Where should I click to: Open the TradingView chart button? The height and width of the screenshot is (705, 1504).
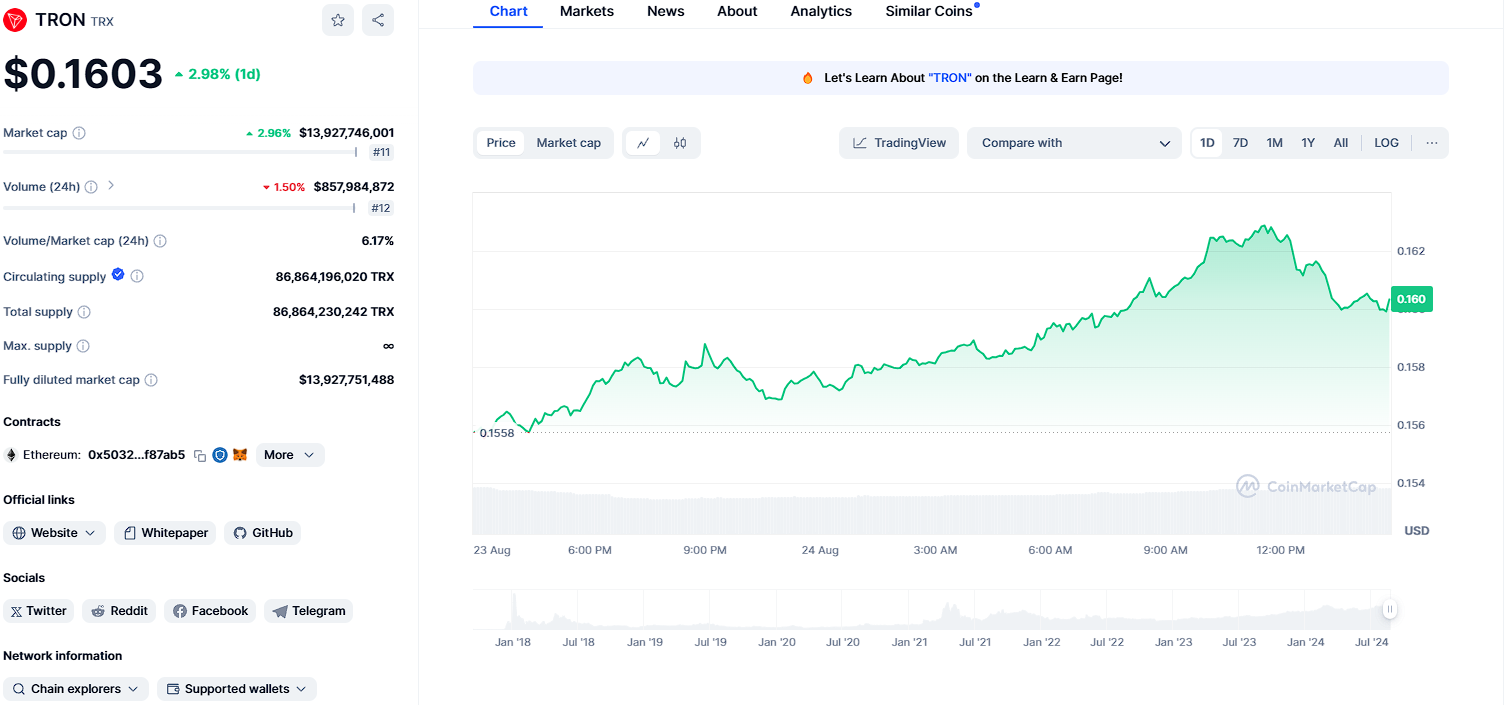899,143
